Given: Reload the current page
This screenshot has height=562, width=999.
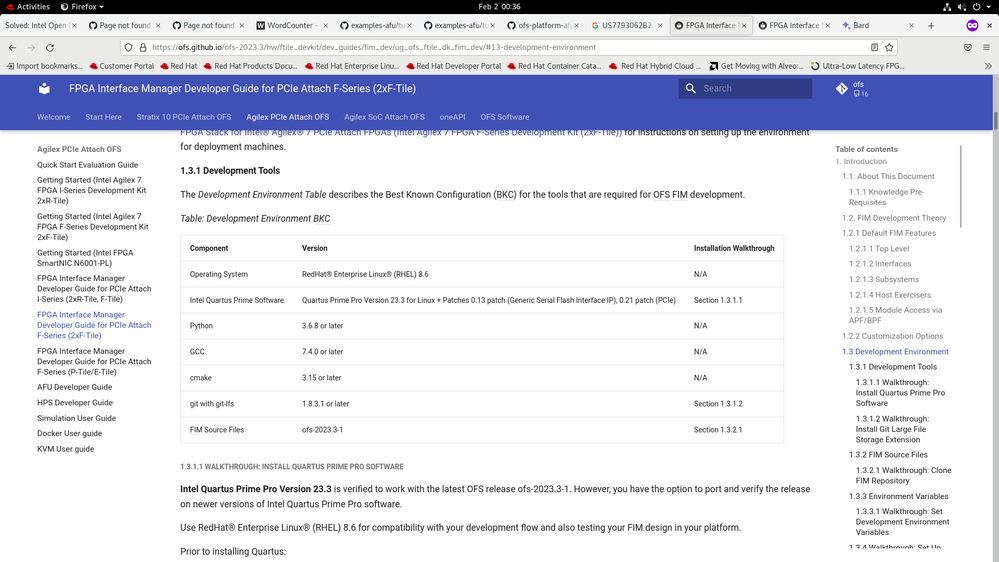Looking at the screenshot, I should (x=50, y=47).
